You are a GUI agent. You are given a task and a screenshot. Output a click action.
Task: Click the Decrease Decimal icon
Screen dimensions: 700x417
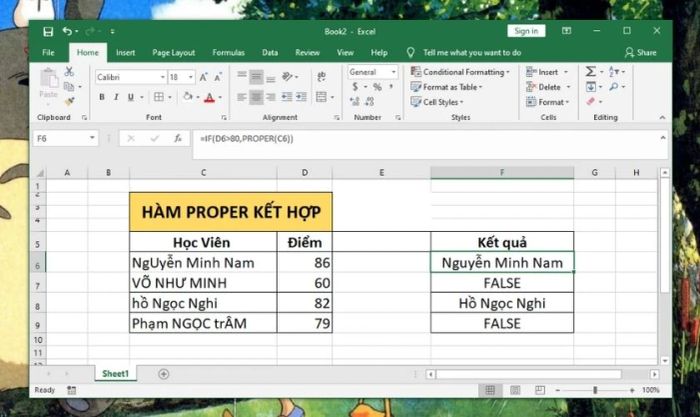pyautogui.click(x=370, y=101)
